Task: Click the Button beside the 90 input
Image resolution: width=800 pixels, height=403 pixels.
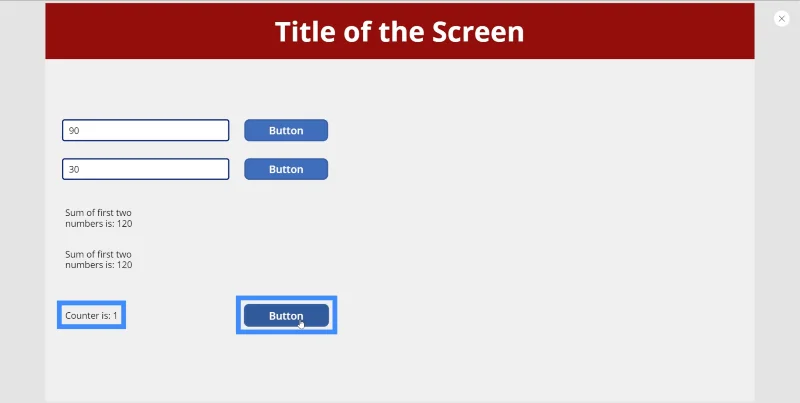Action: (286, 130)
